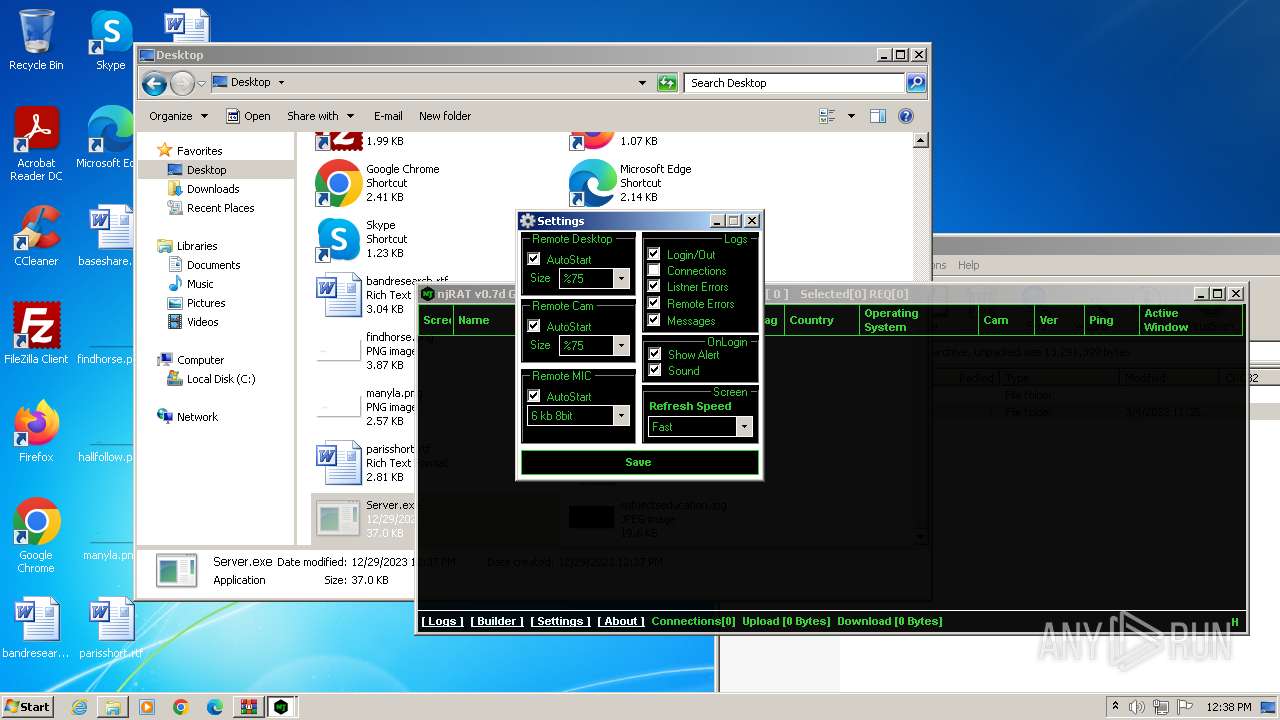Open Skype desktop shortcut icon

[111, 40]
